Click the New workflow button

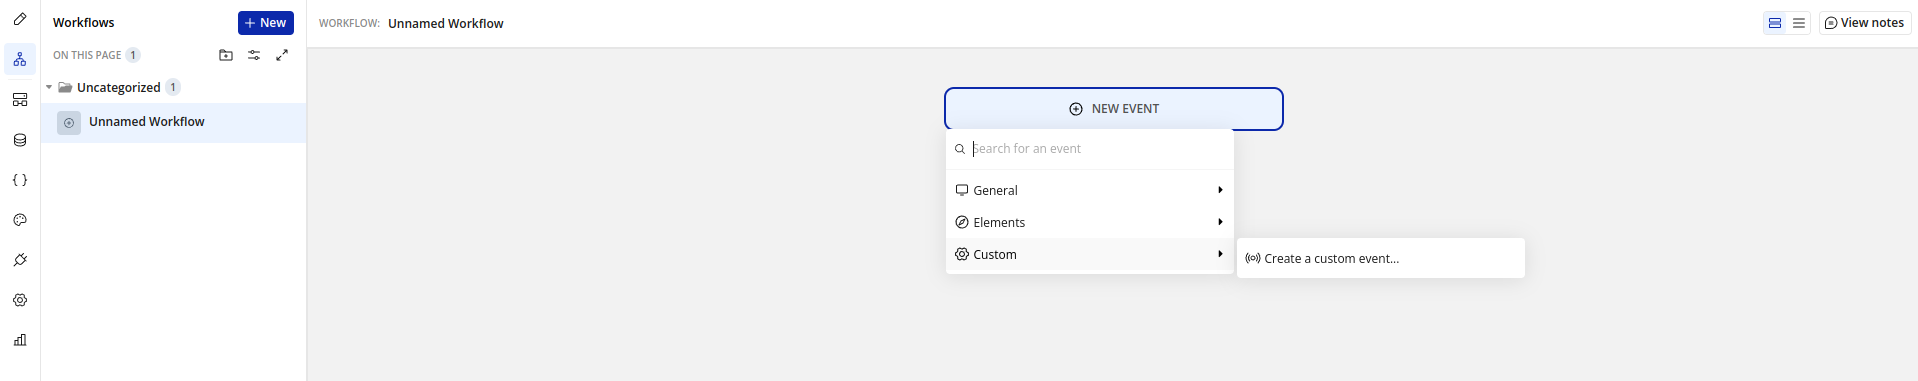(x=266, y=23)
